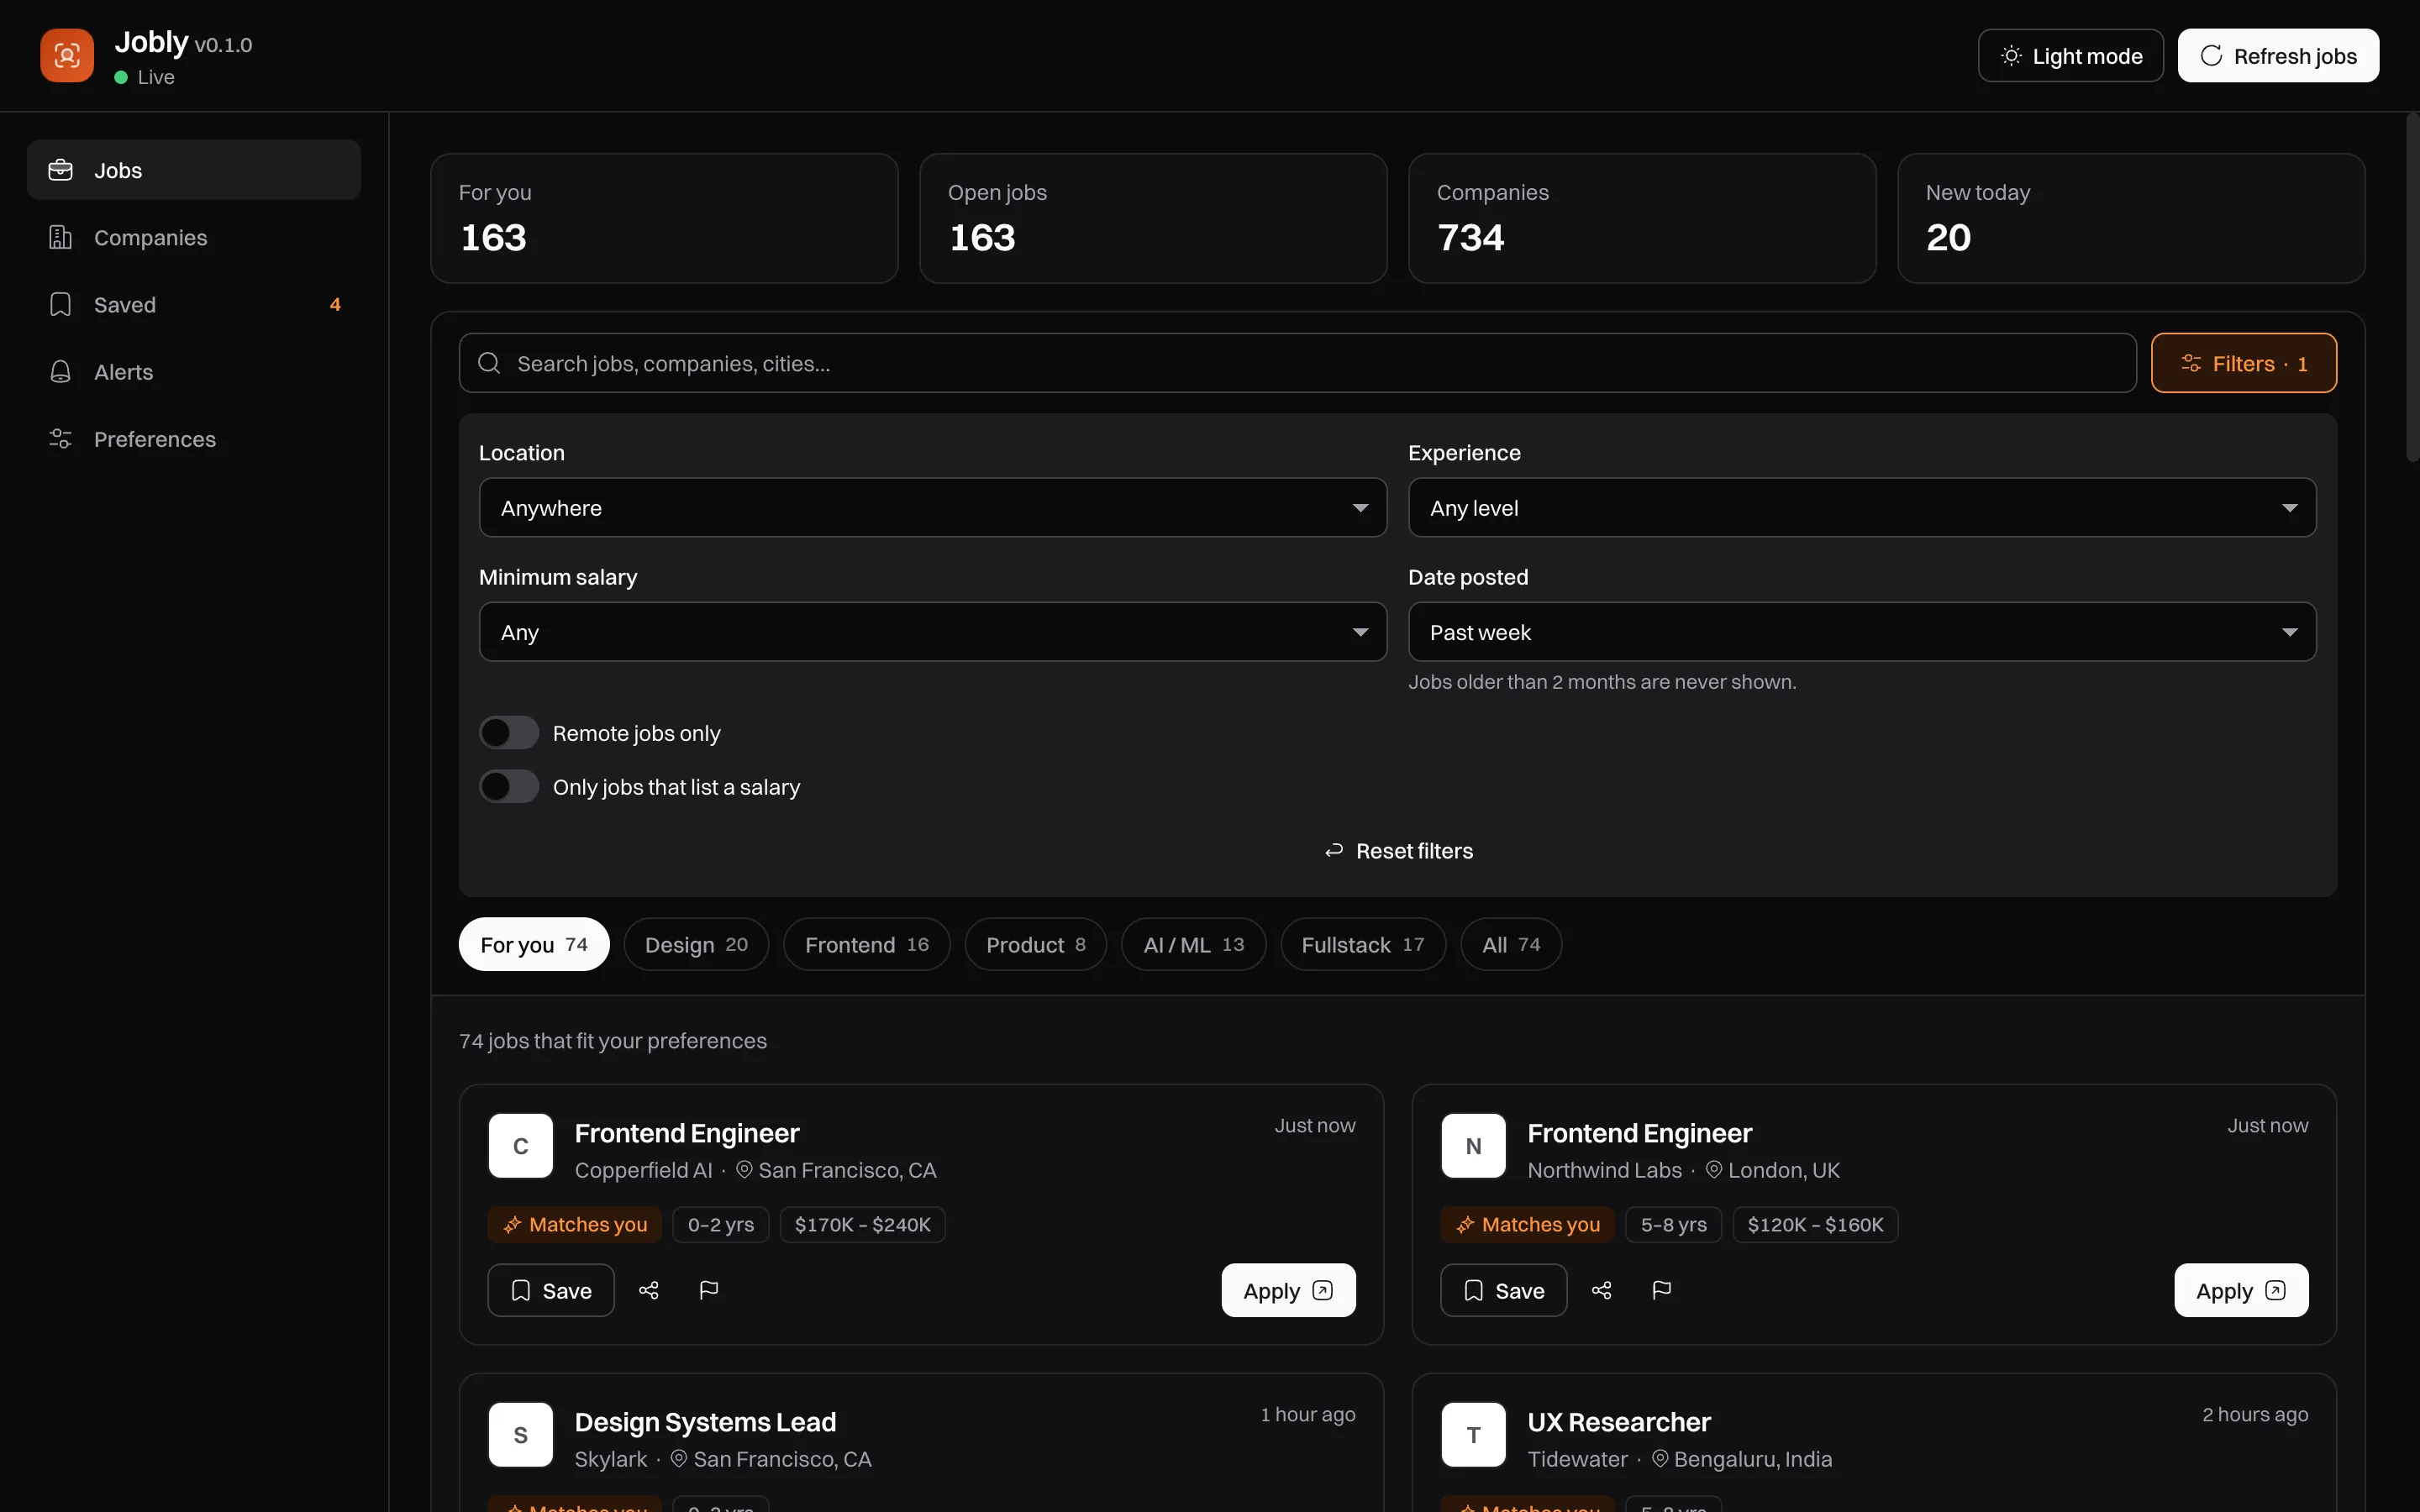Click the sun icon in Light mode button
Screen dimensions: 2420x1512
pyautogui.click(x=2011, y=56)
